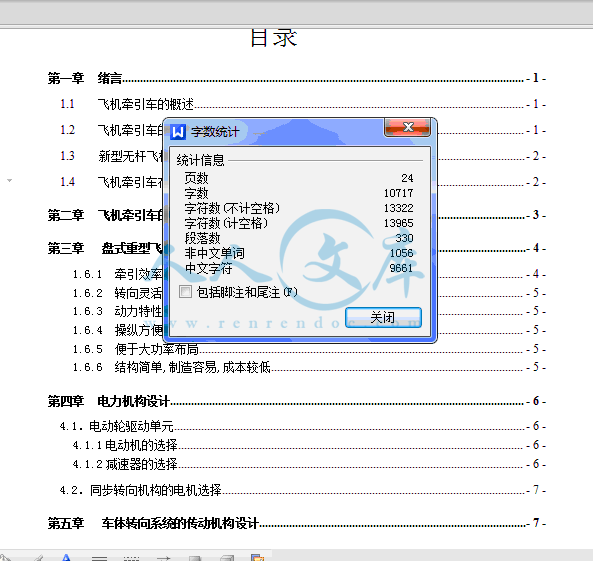Click the 1.6.4 操纵方便 contents line
Image resolution: width=593 pixels, height=561 pixels.
point(118,330)
